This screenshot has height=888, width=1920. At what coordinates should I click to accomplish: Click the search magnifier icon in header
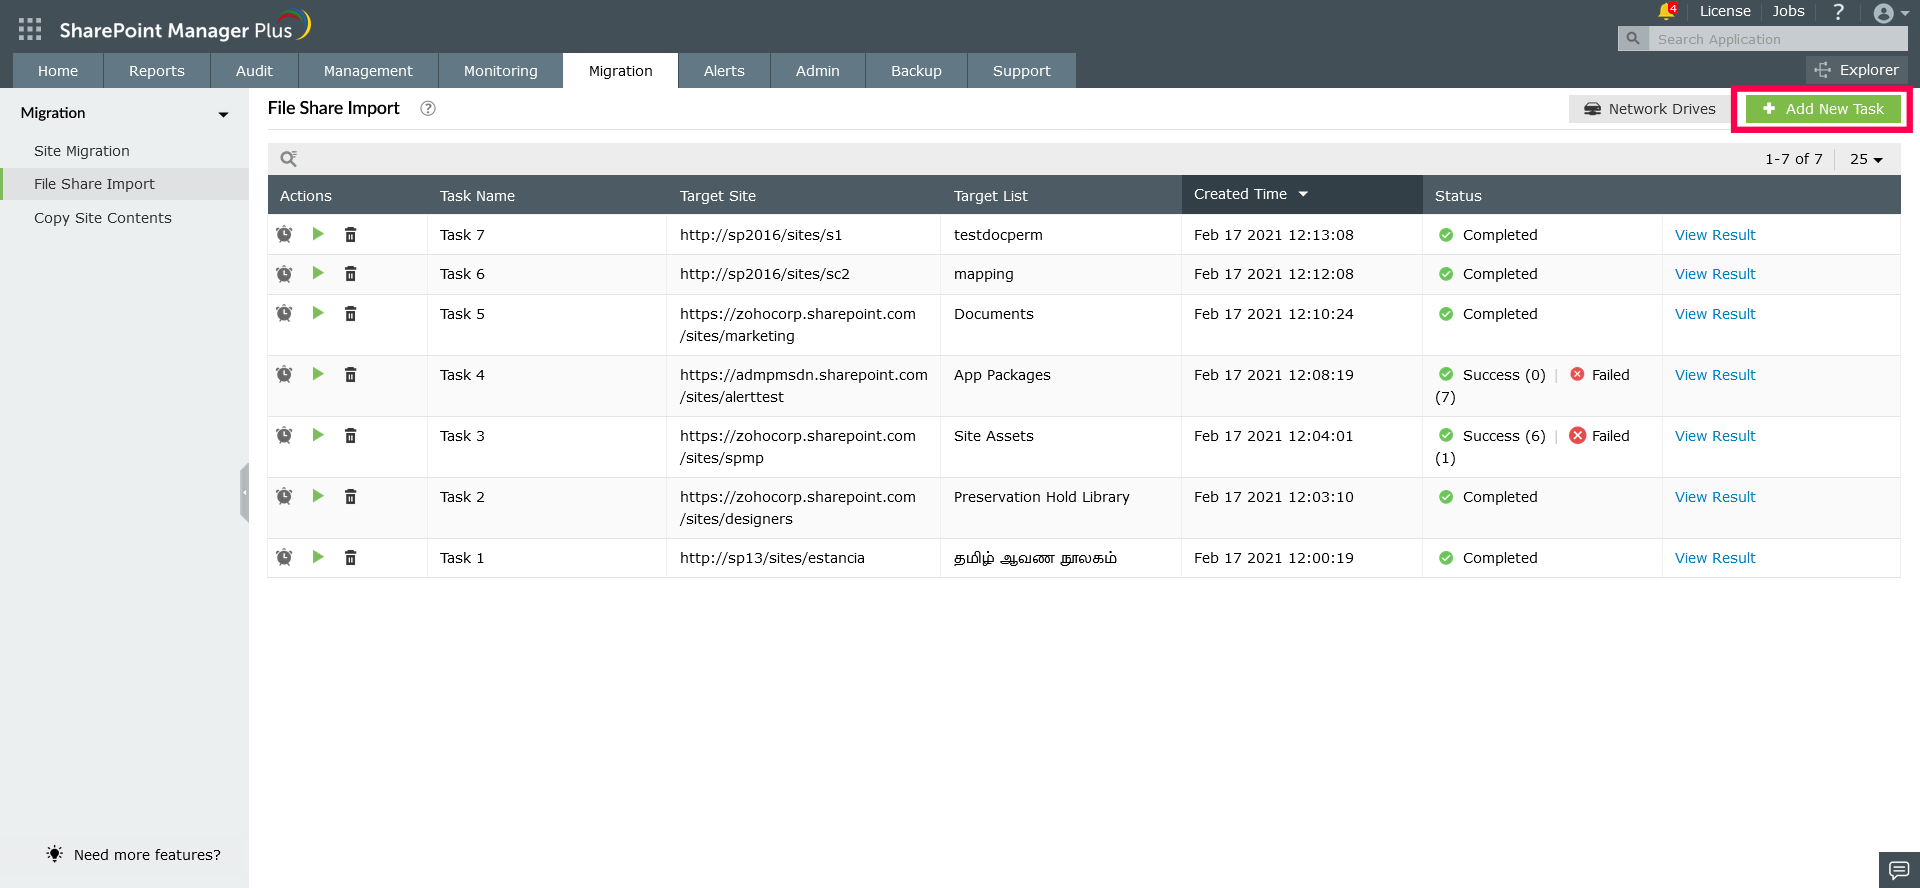tap(1633, 39)
